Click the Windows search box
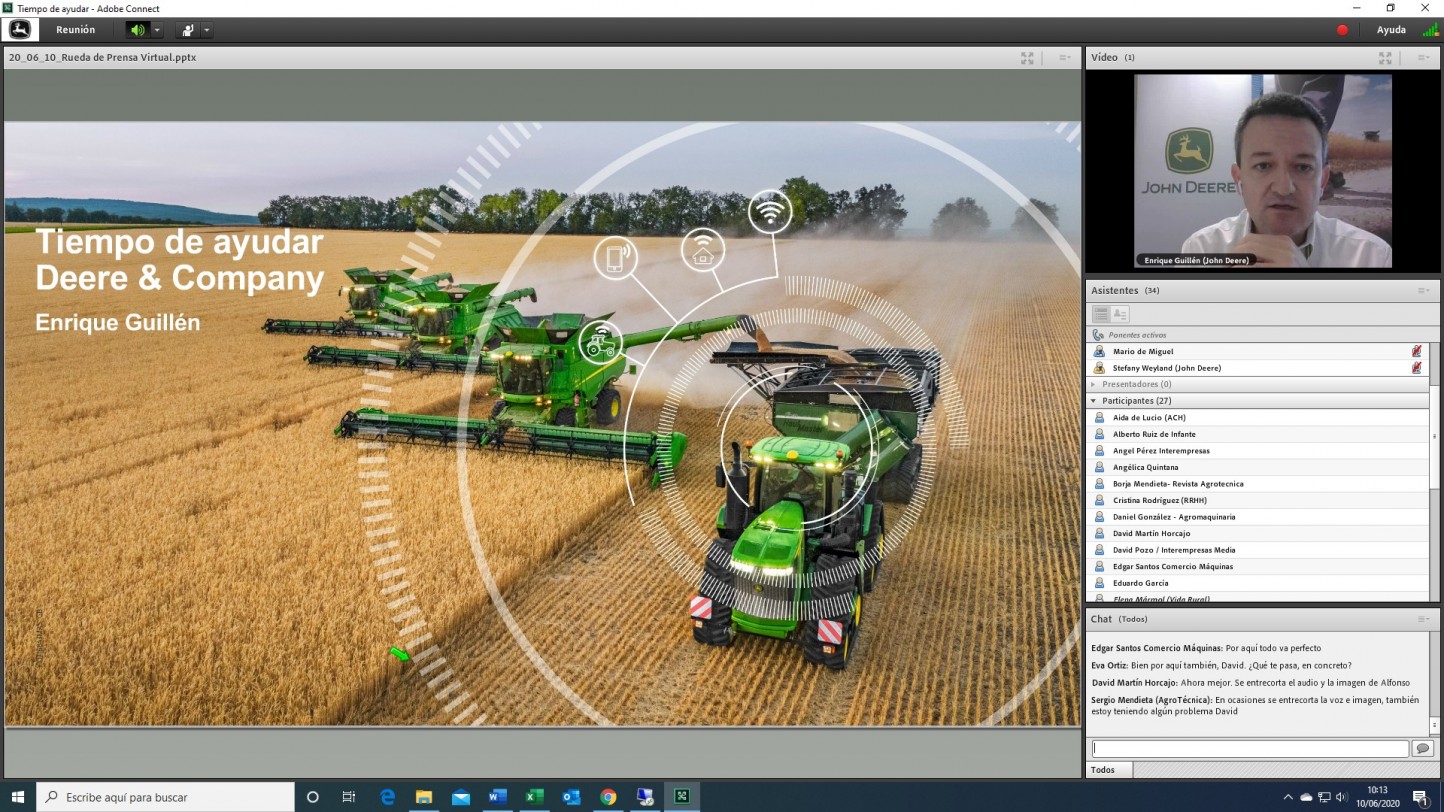The image size is (1444, 812). [x=166, y=797]
